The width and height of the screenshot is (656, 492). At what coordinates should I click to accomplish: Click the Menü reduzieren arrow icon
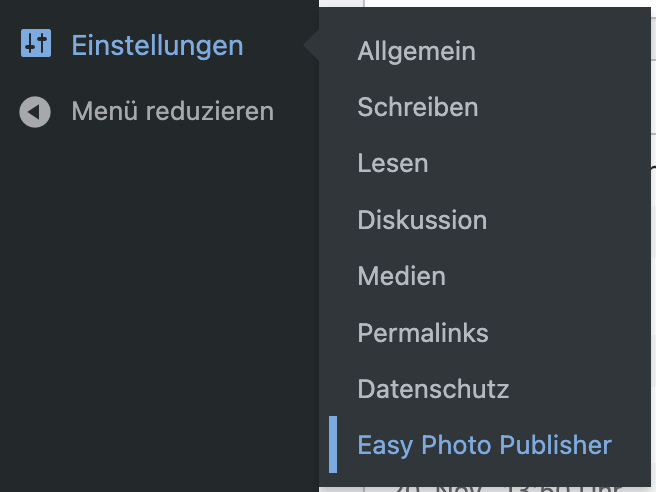pos(35,111)
